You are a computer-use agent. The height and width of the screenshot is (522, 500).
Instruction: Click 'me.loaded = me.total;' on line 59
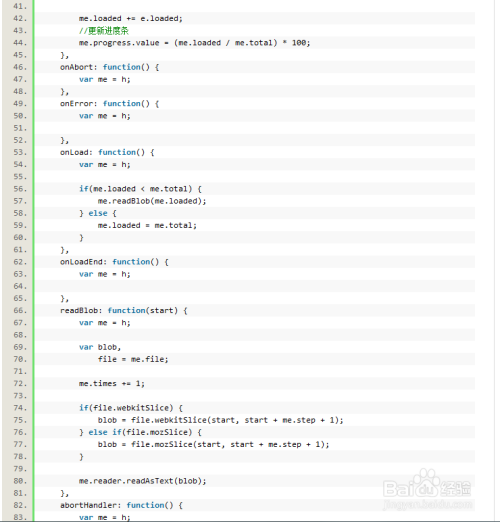click(147, 225)
